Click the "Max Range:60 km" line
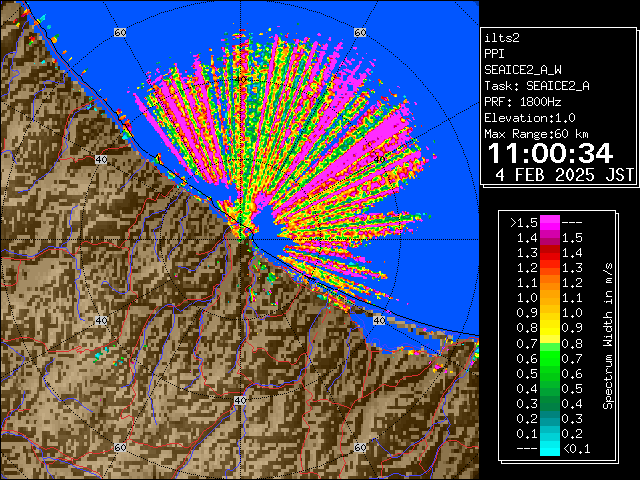Image resolution: width=640 pixels, height=480 pixels. 536,134
